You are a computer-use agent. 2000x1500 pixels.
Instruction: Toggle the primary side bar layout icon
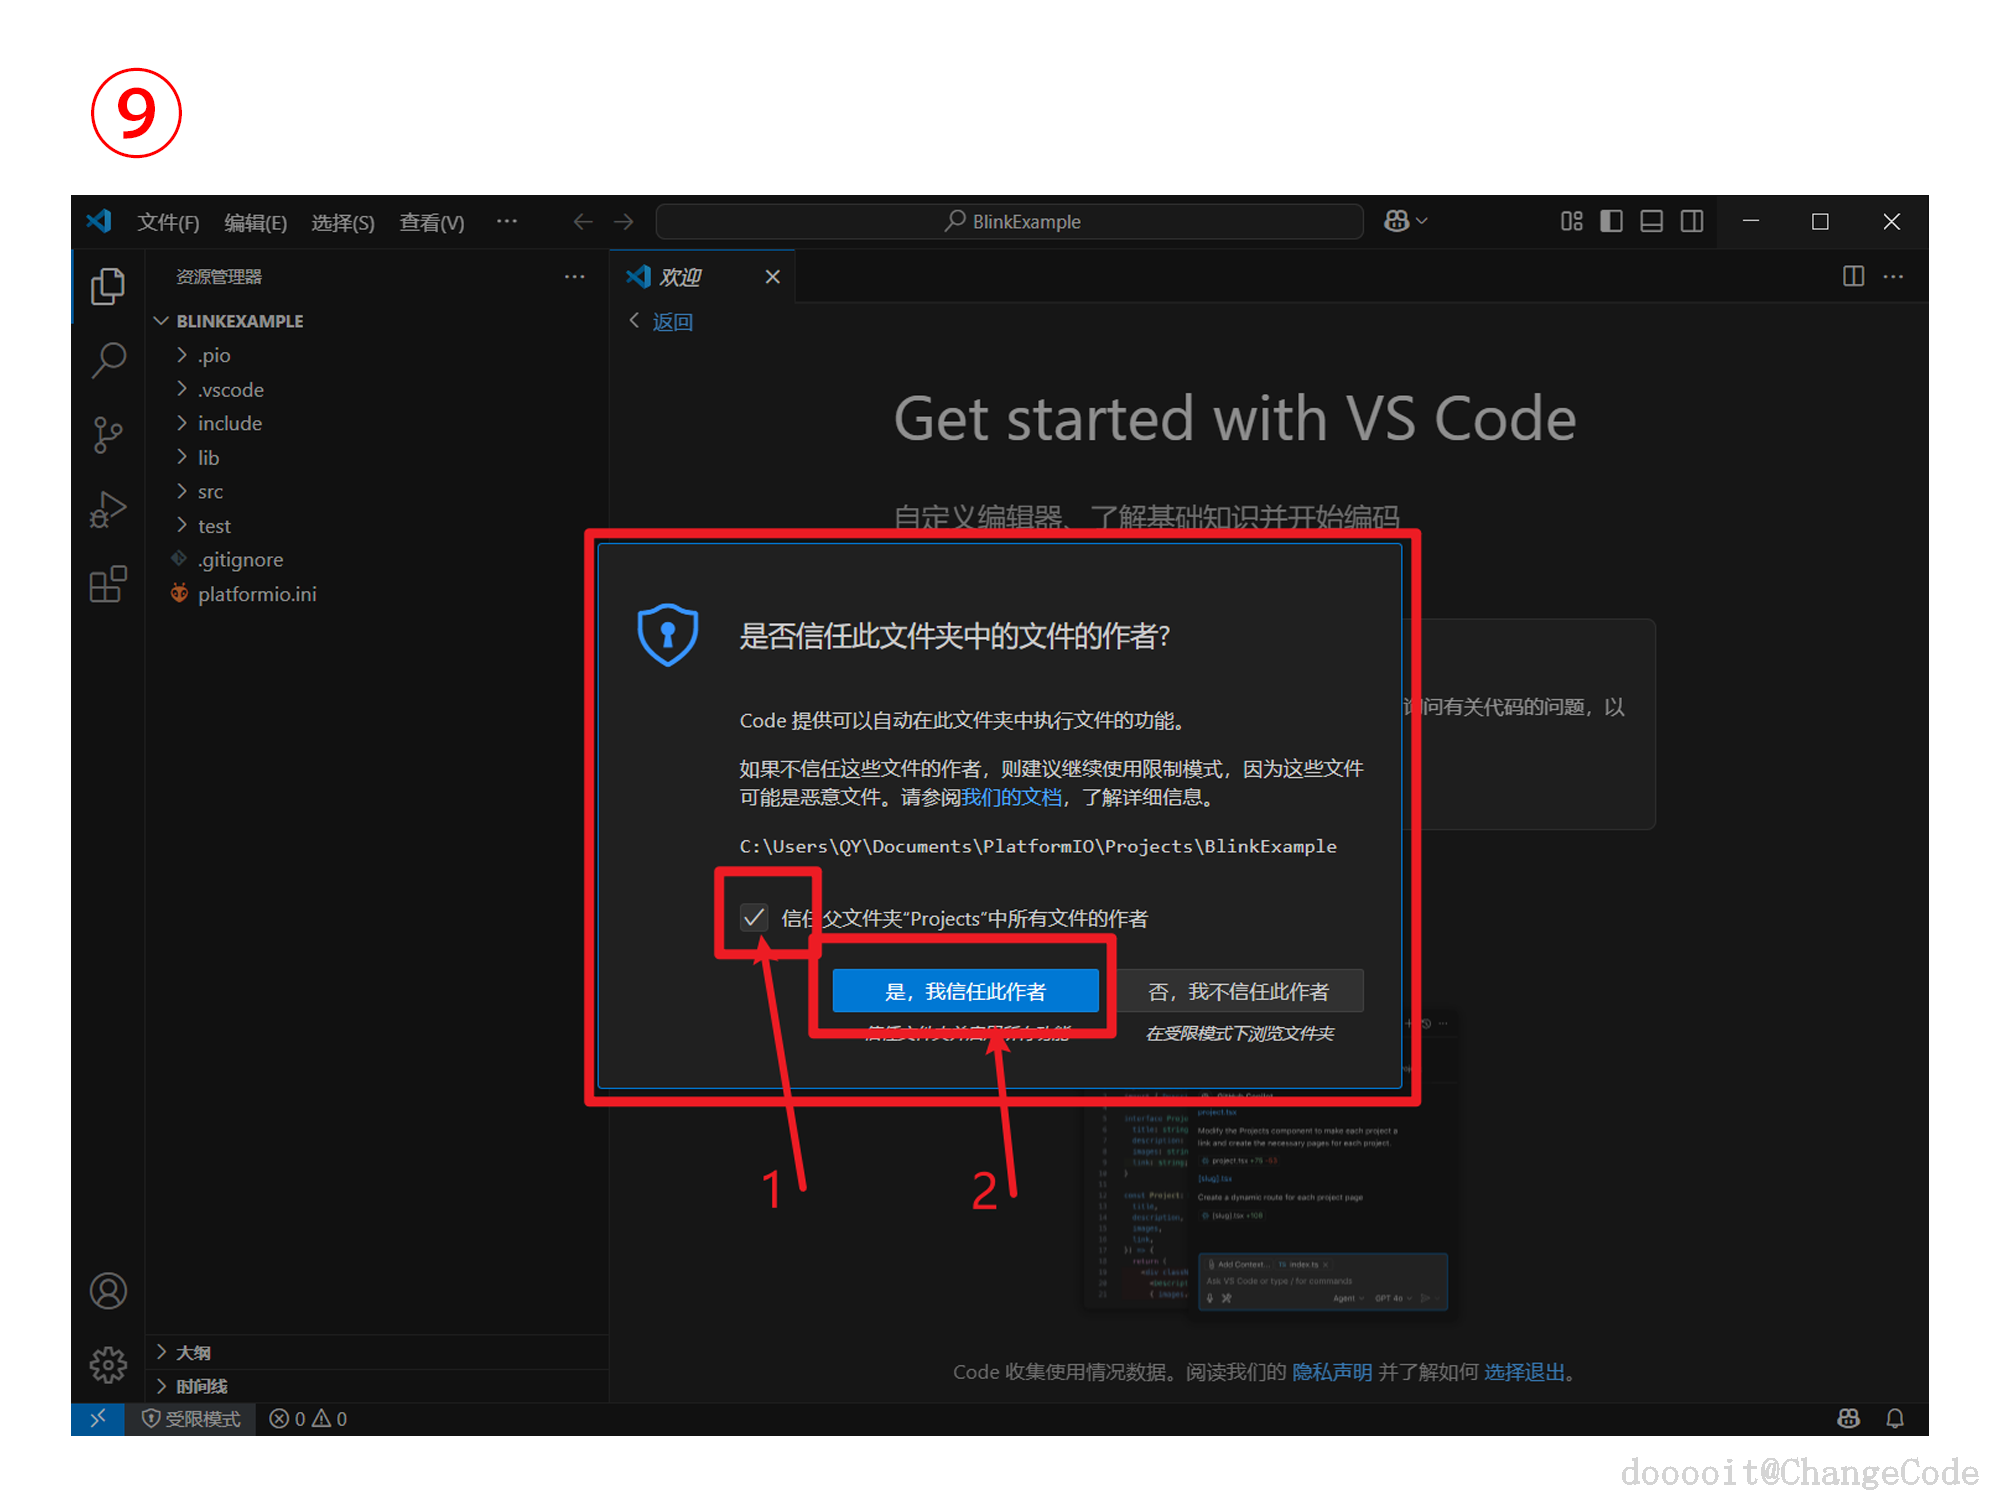pos(1611,221)
